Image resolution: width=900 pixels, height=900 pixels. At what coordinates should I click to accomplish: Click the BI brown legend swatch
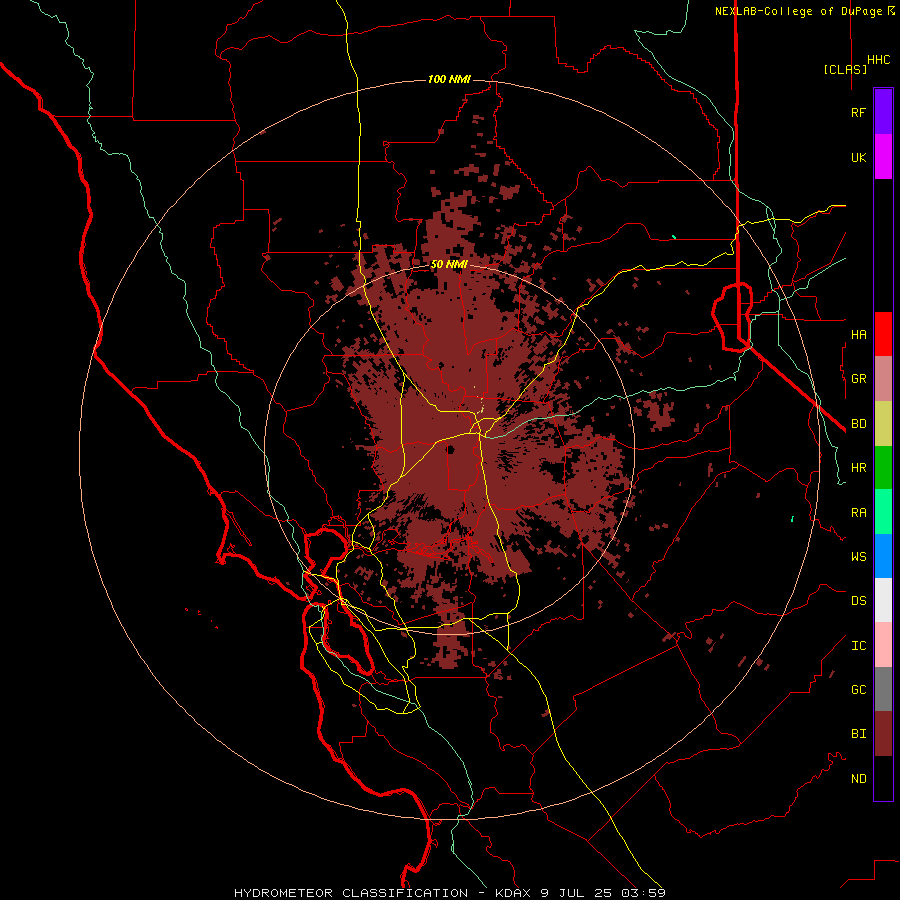[x=883, y=734]
